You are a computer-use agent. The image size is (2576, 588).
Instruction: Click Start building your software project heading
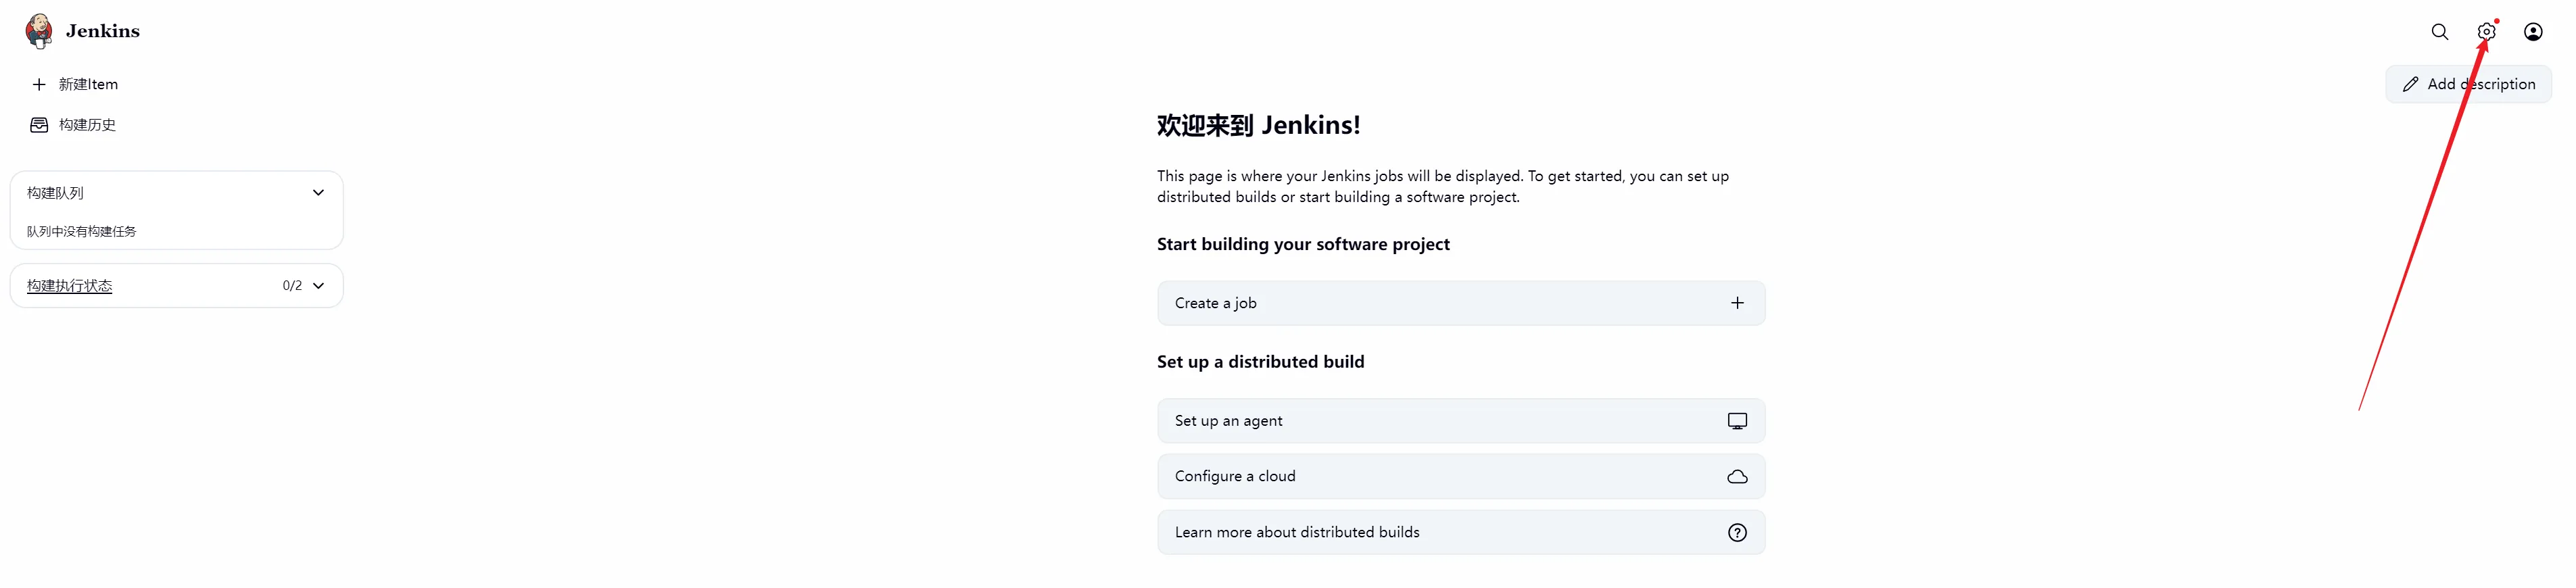tap(1303, 244)
